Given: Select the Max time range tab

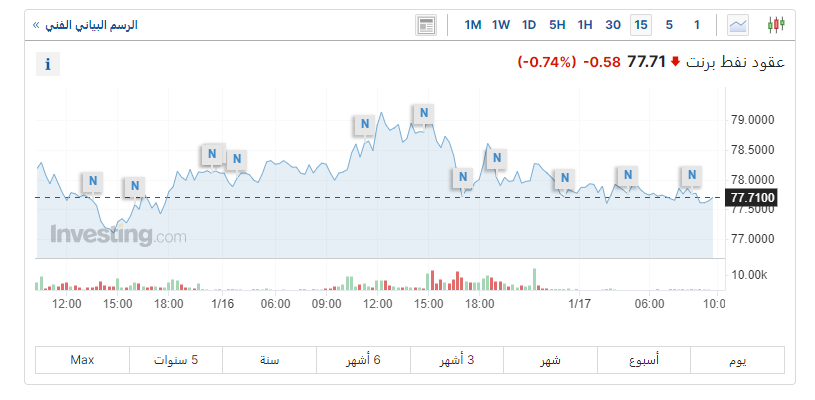Looking at the screenshot, I should click(82, 360).
